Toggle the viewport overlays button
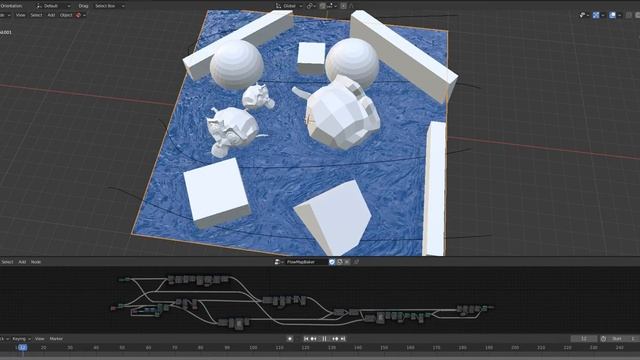Viewport: 640px width, 360px height. pyautogui.click(x=612, y=15)
